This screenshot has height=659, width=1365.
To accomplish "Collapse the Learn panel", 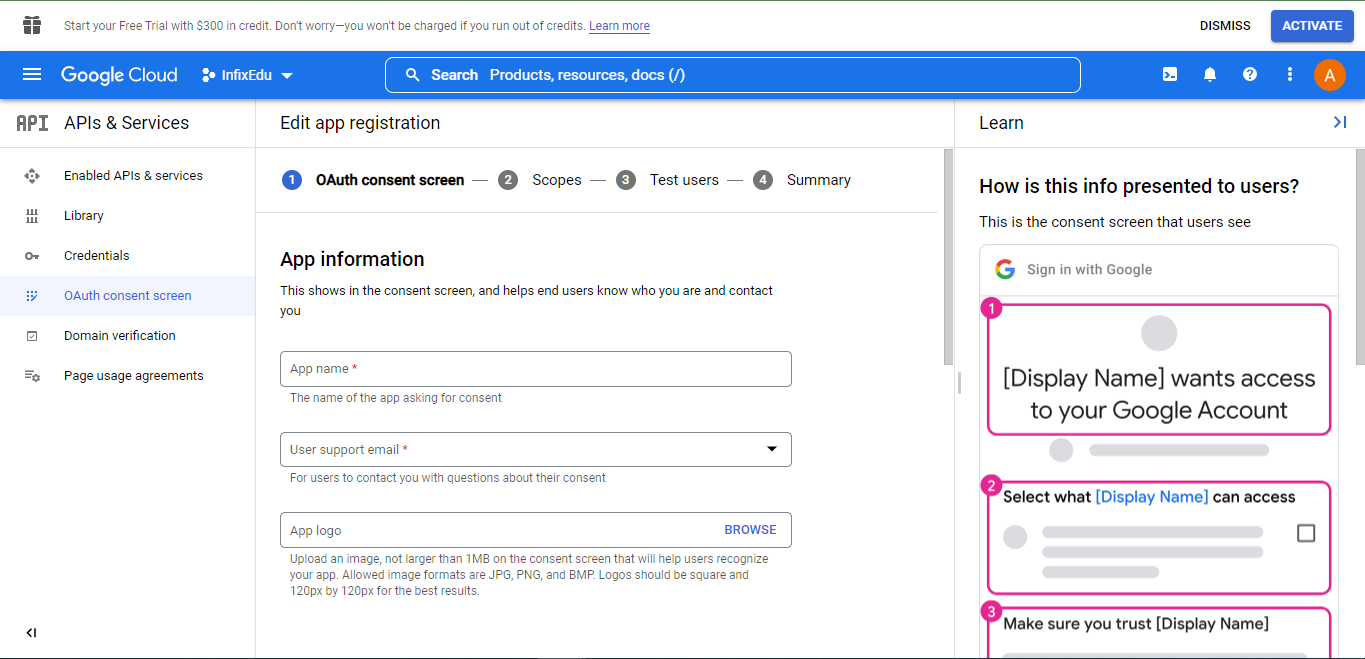I will (1340, 122).
